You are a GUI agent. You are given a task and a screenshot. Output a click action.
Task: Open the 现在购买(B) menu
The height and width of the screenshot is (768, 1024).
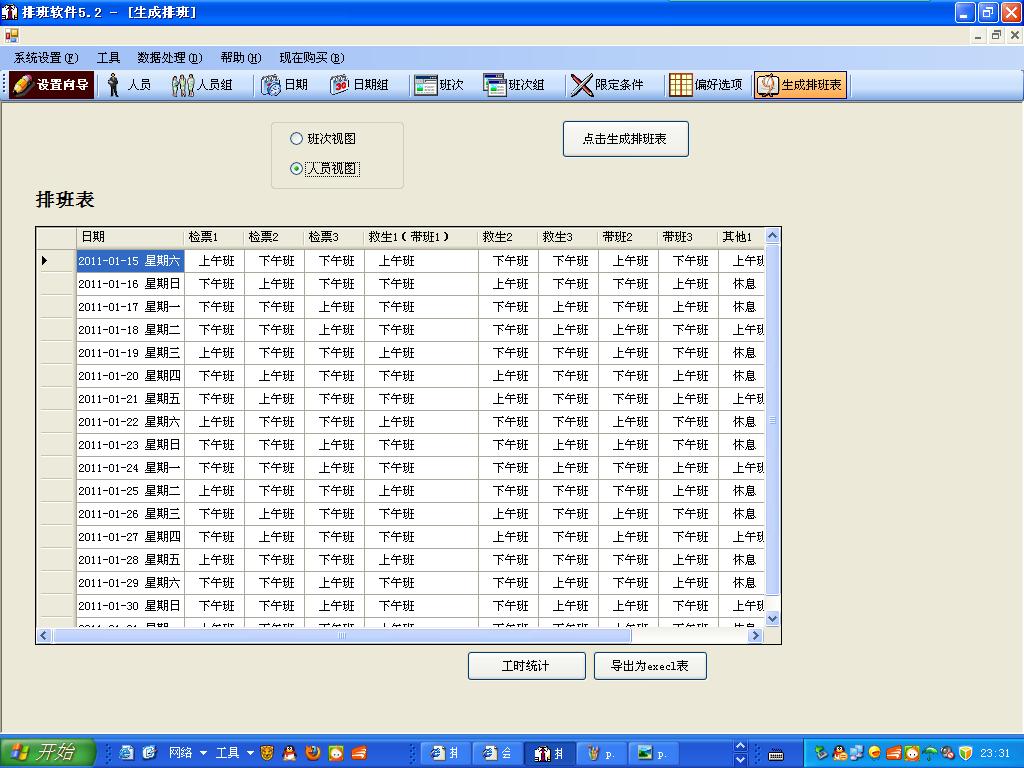[x=312, y=57]
